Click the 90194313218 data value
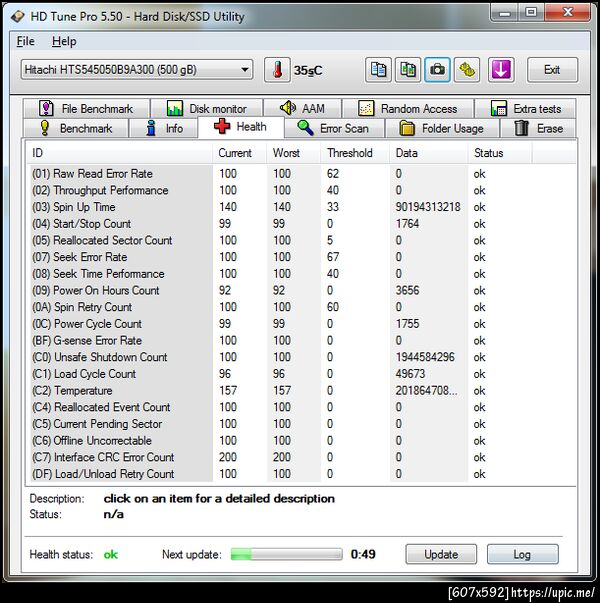600x603 pixels. (428, 207)
